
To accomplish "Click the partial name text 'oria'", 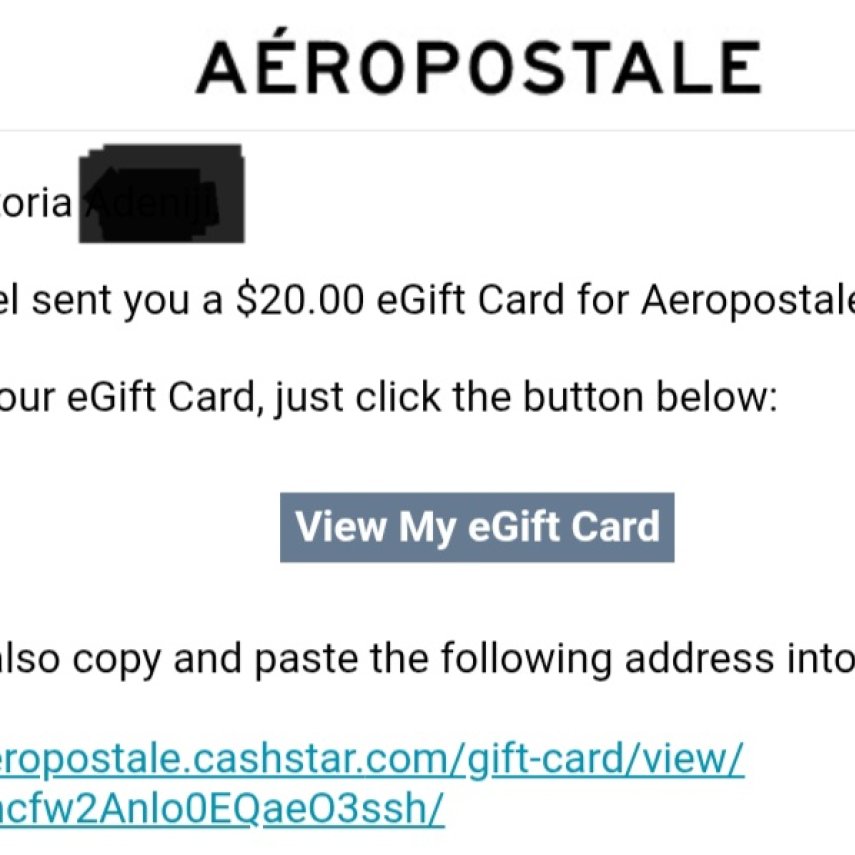I will 36,202.
